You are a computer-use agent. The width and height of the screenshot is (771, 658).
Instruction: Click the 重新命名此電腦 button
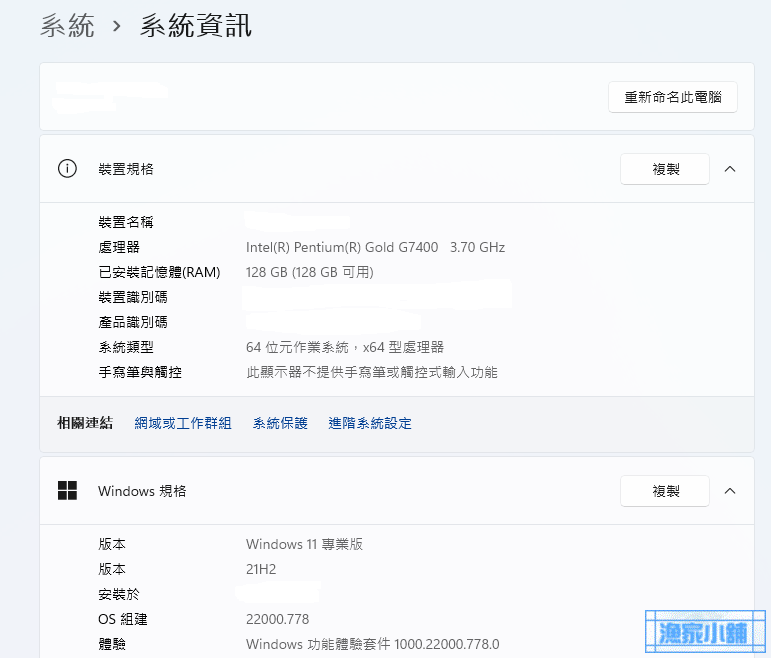click(x=672, y=97)
